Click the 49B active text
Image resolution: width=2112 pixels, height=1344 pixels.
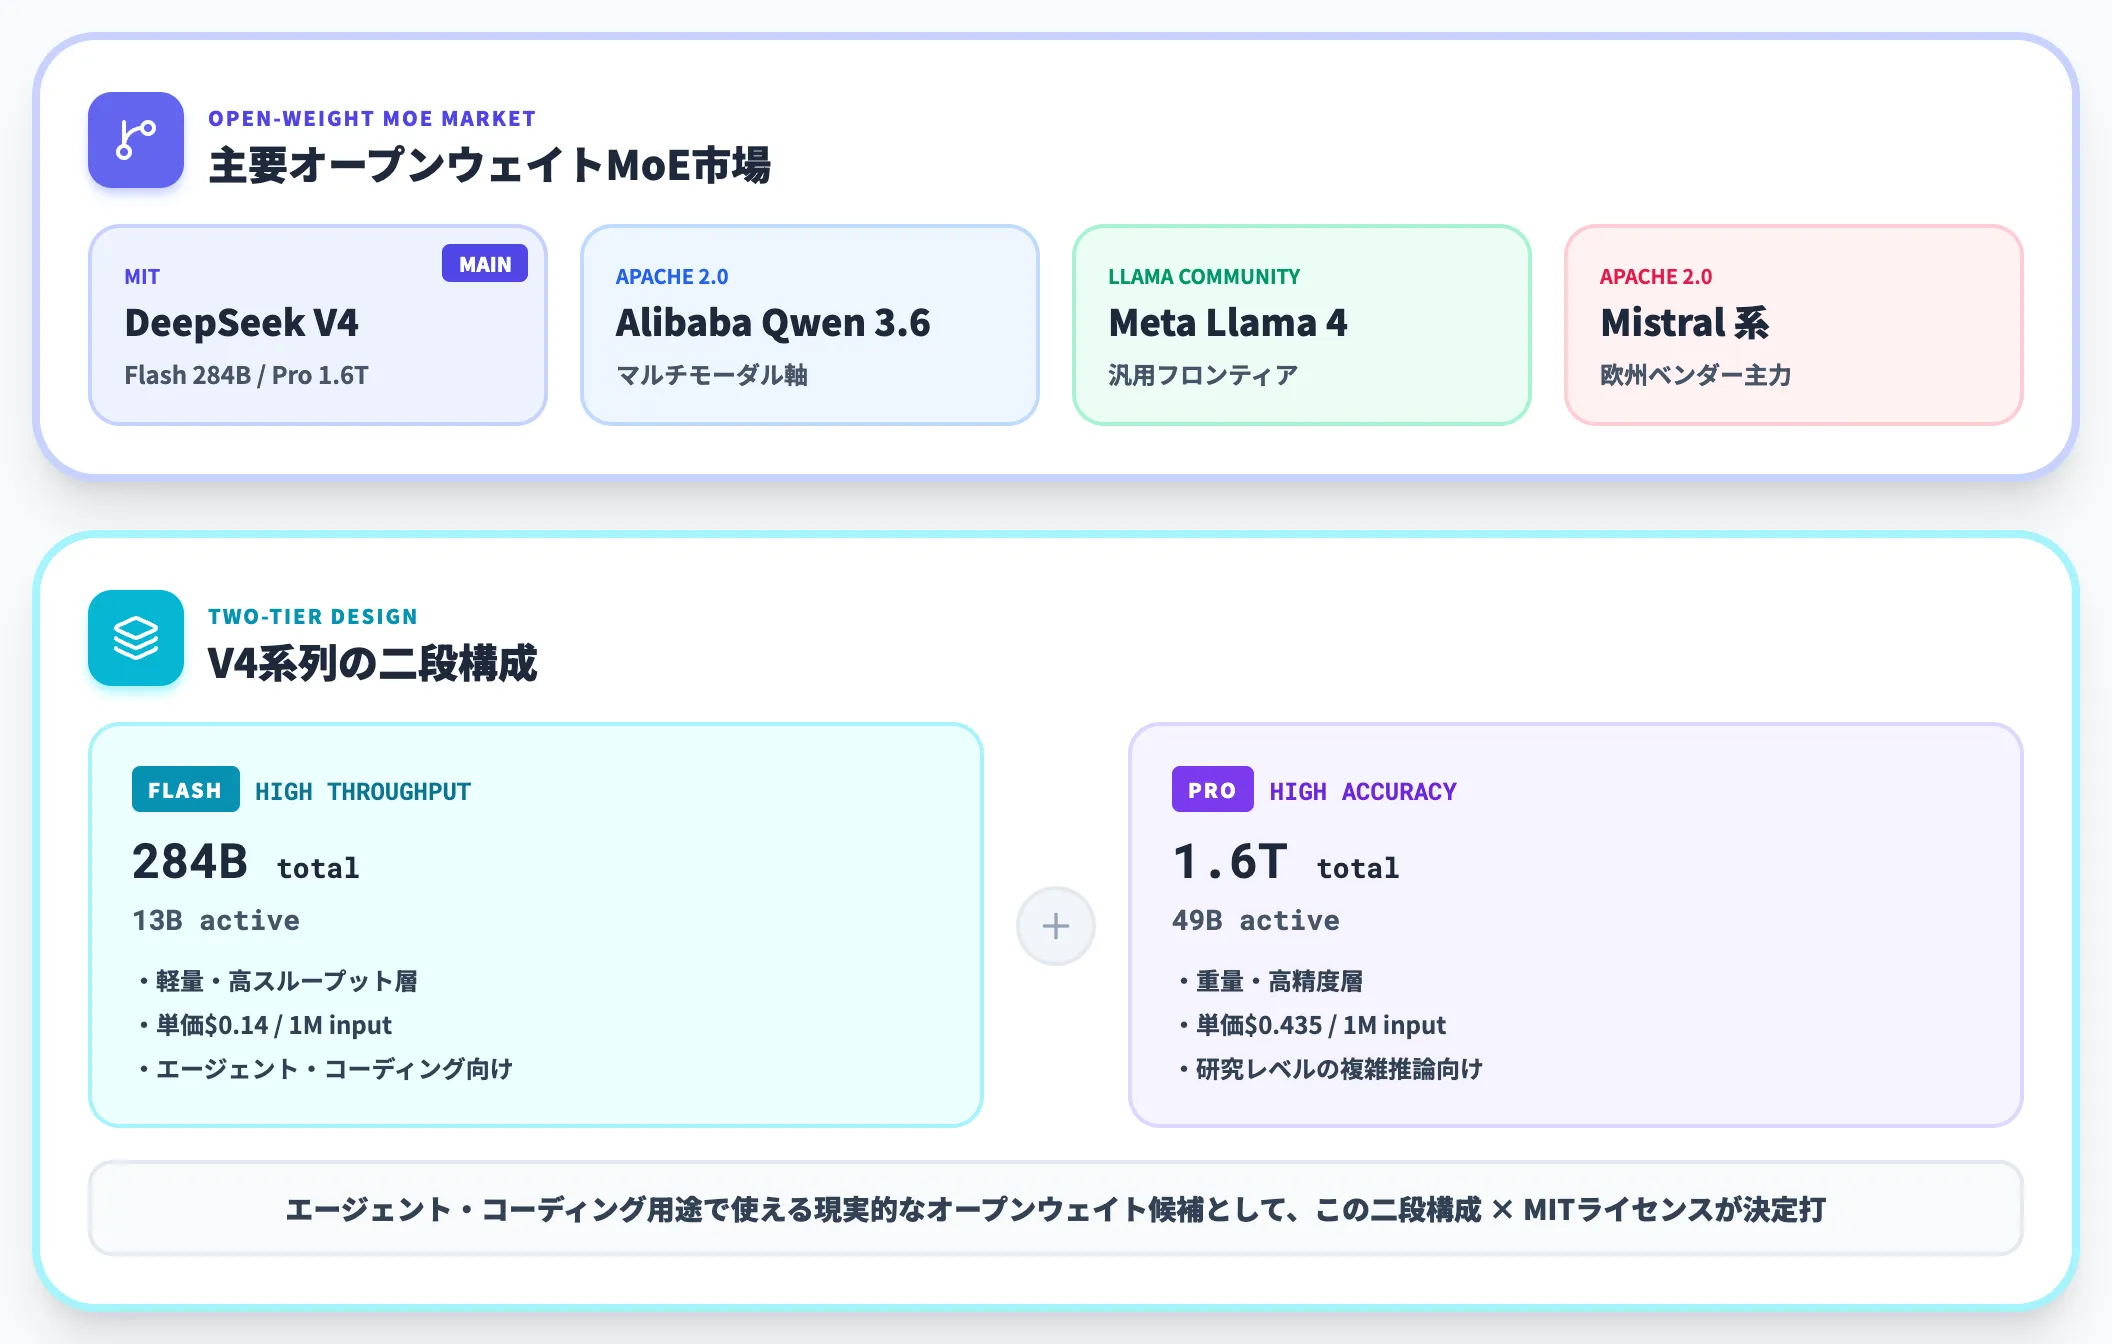1256,920
